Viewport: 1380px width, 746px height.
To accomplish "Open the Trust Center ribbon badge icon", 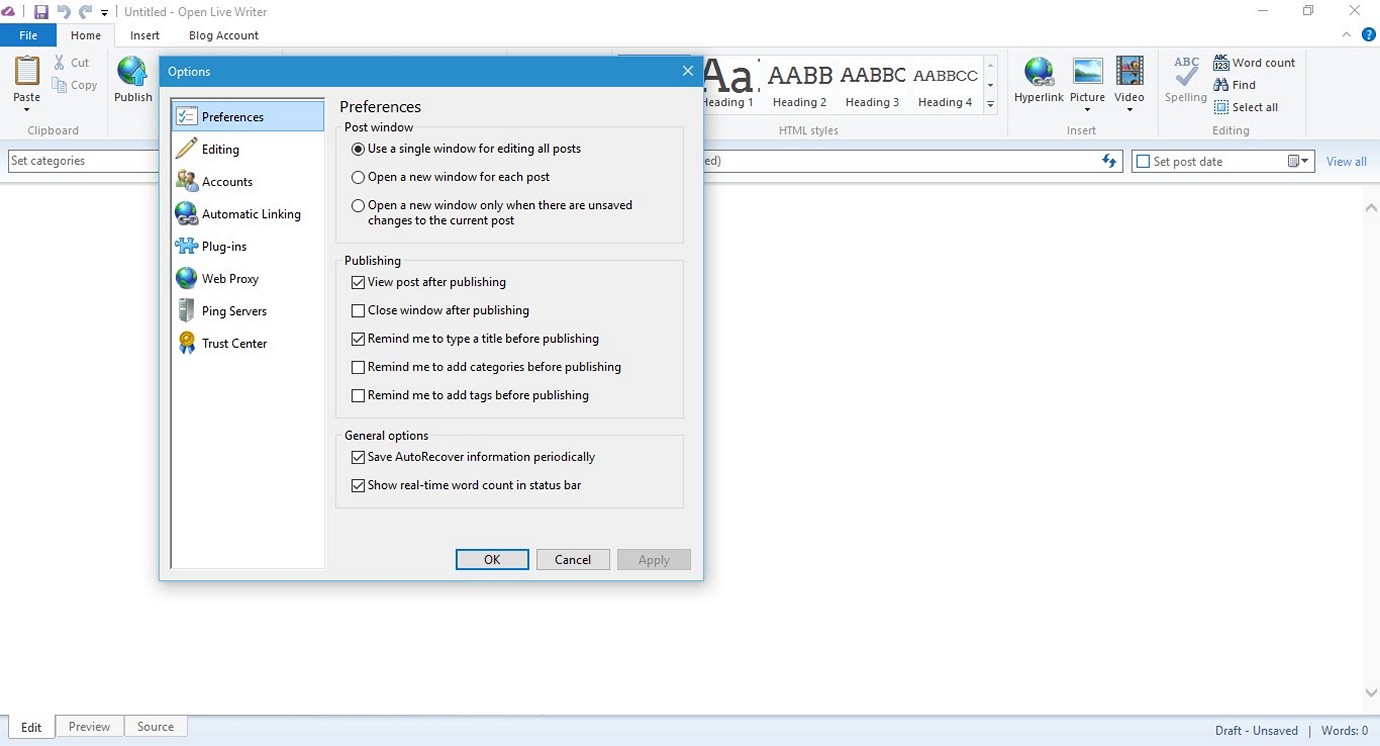I will click(186, 343).
